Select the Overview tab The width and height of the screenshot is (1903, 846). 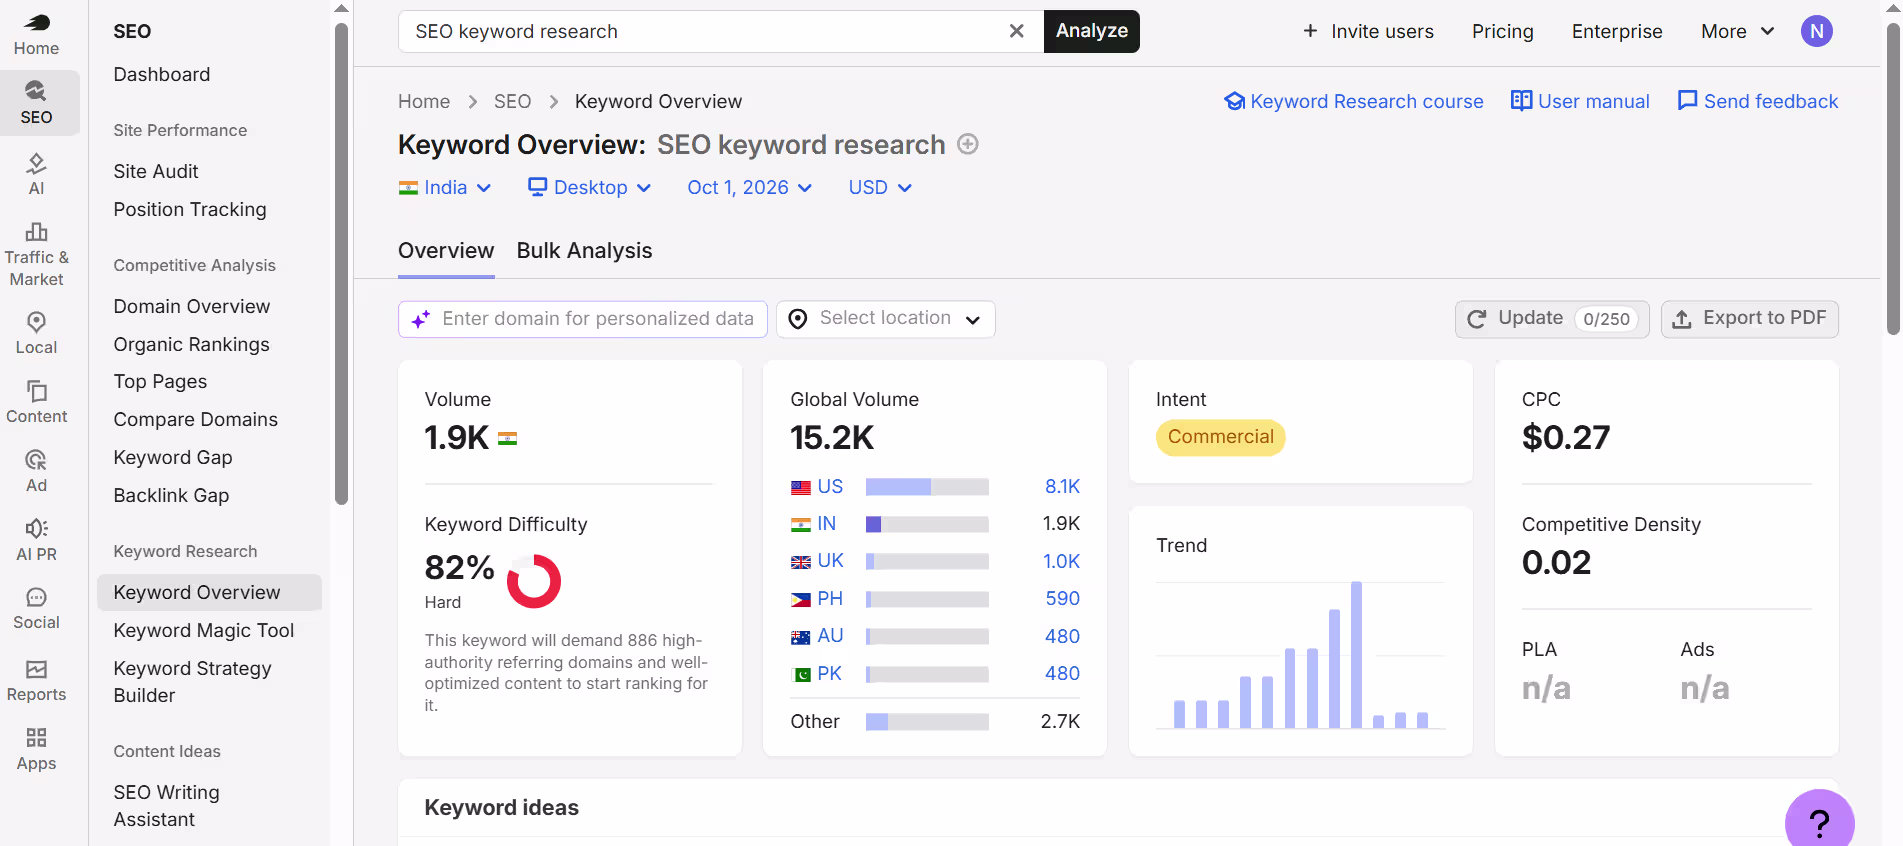coord(446,251)
